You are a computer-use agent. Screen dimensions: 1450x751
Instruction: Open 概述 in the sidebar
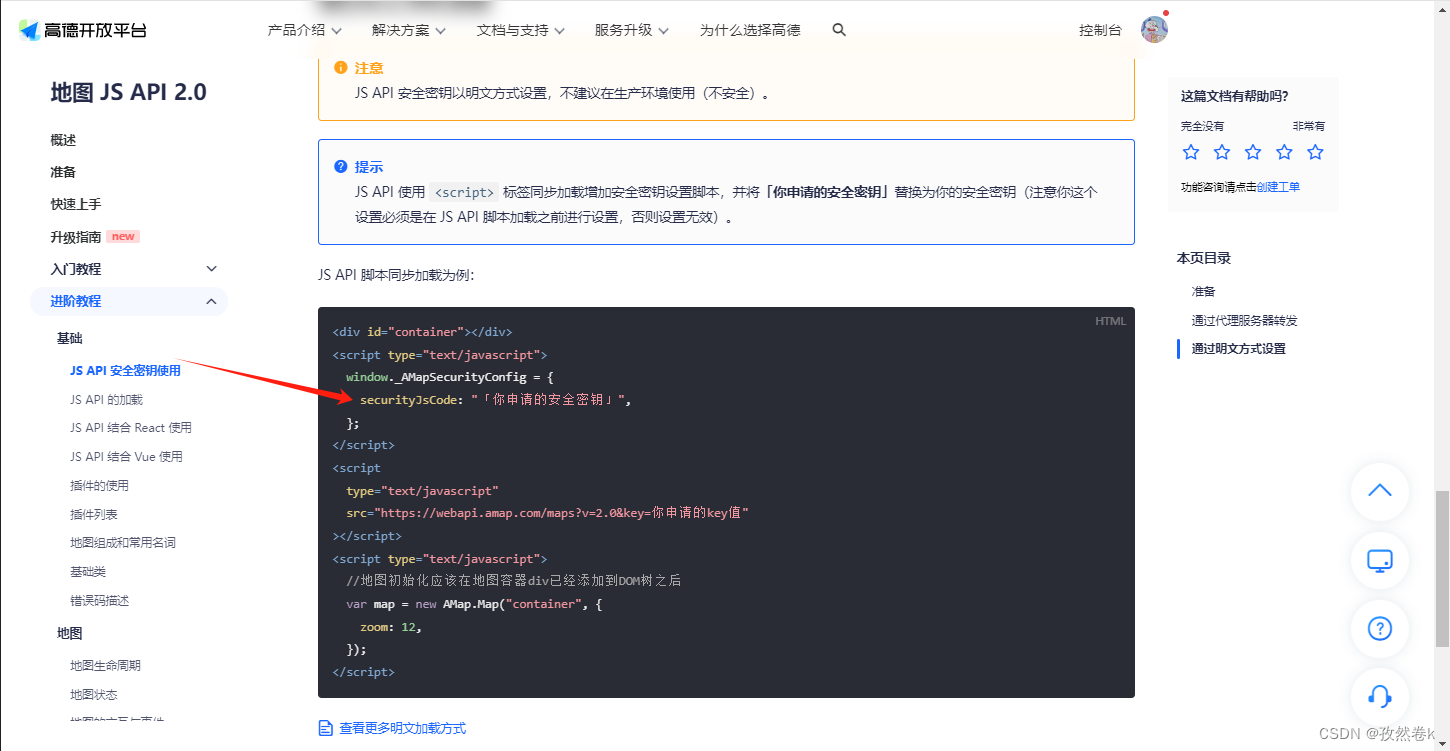pyautogui.click(x=63, y=140)
